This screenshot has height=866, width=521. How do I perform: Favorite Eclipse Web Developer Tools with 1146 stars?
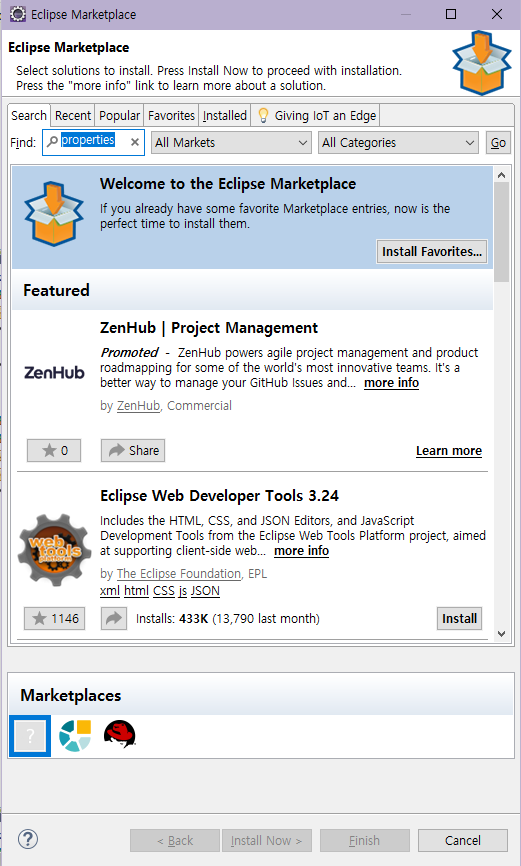click(x=55, y=619)
